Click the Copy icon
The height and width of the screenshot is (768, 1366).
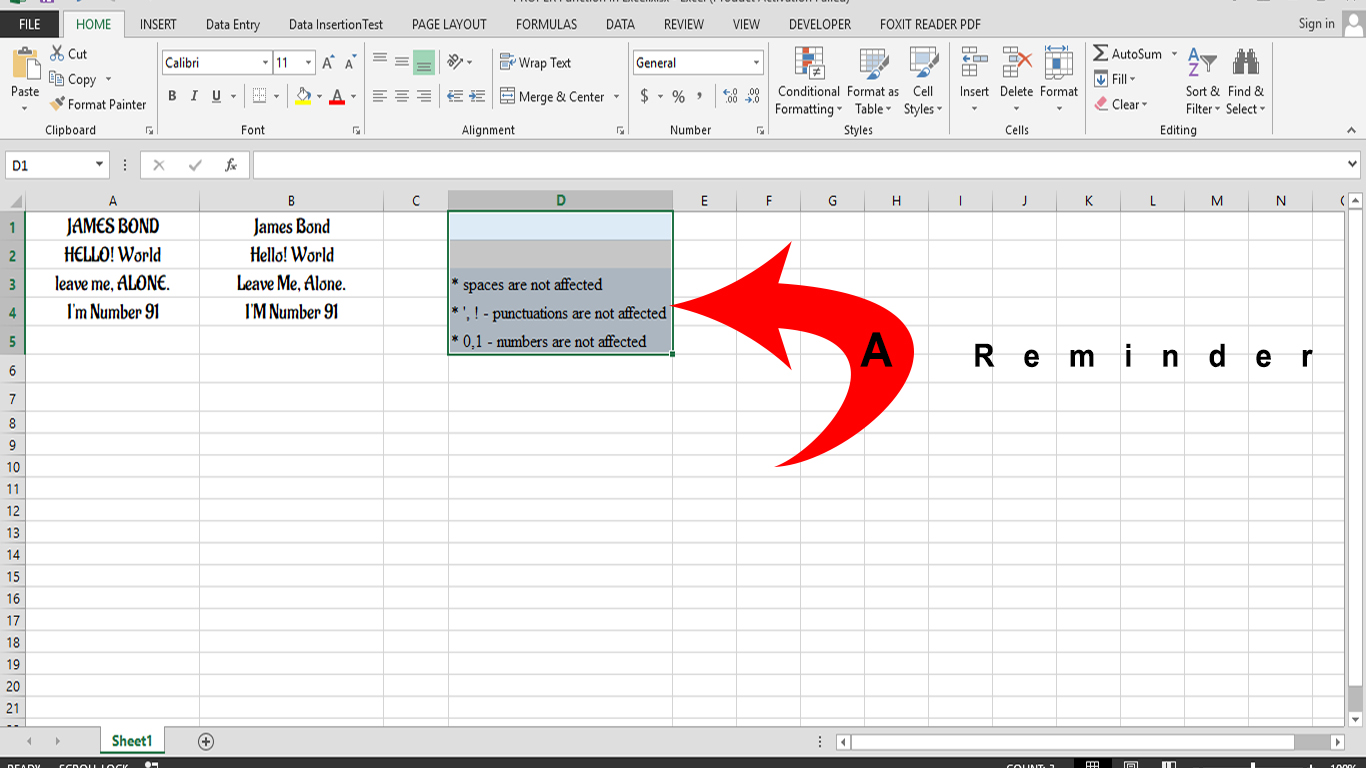[56, 79]
